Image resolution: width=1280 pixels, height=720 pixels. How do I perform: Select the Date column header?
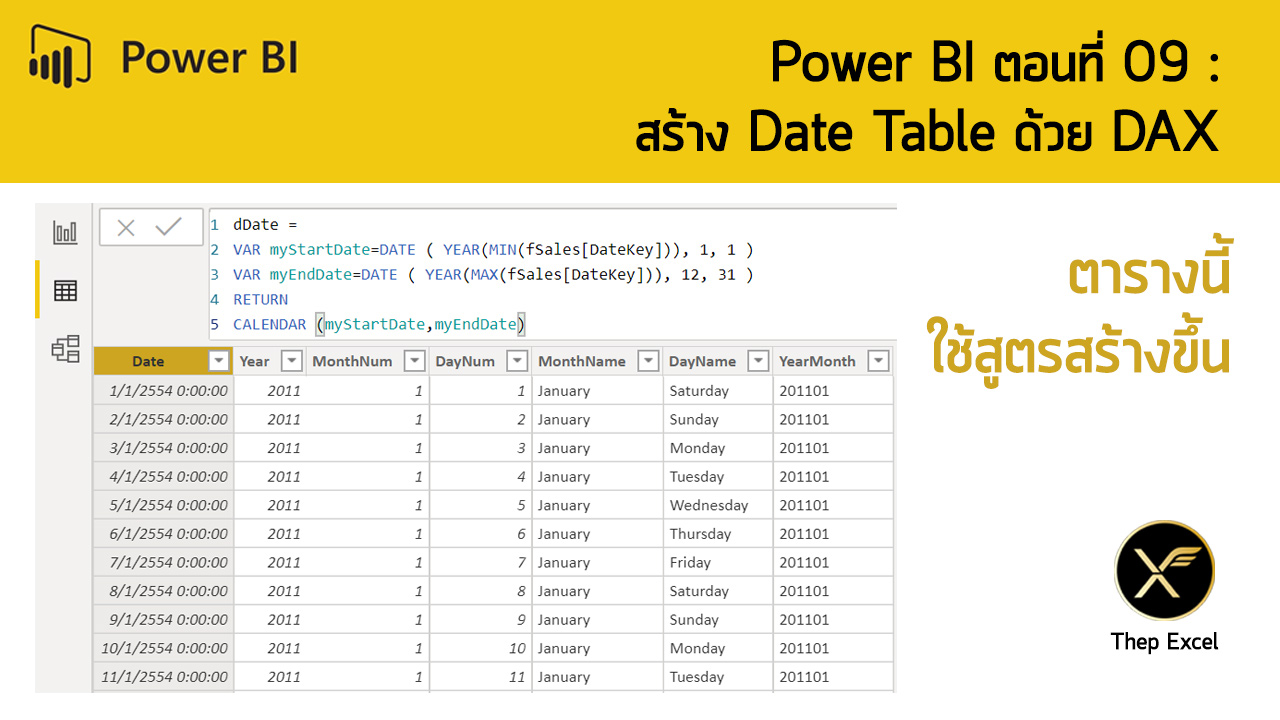click(x=148, y=361)
